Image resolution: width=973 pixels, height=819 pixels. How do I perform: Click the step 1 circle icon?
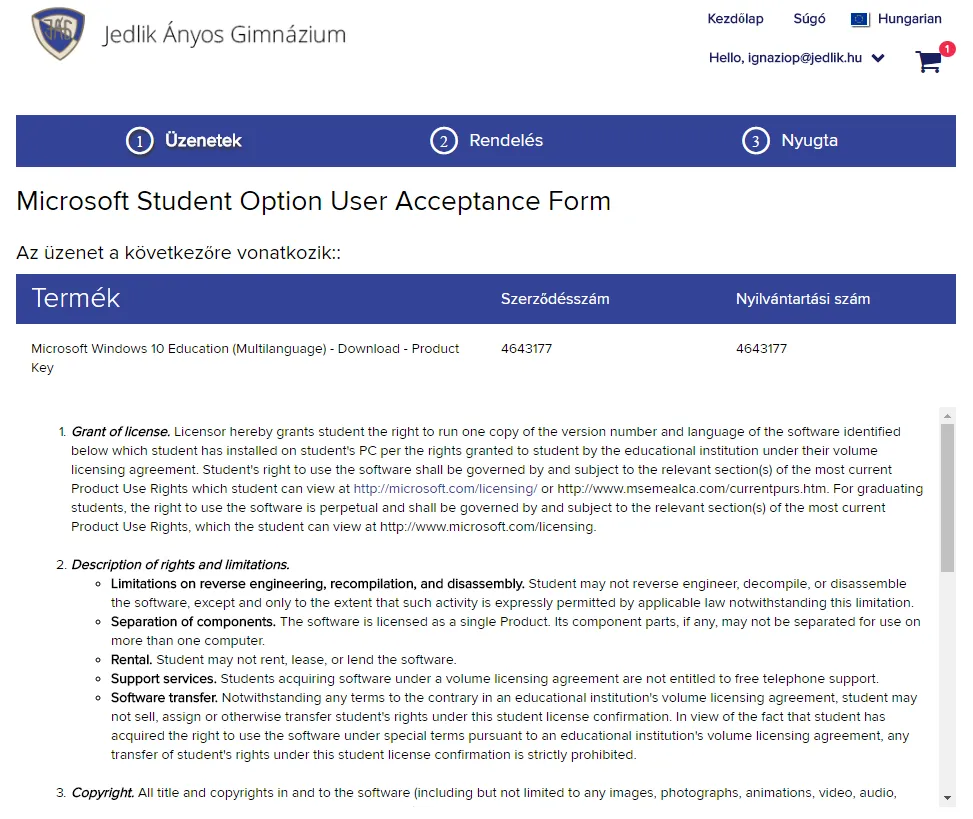[x=140, y=141]
